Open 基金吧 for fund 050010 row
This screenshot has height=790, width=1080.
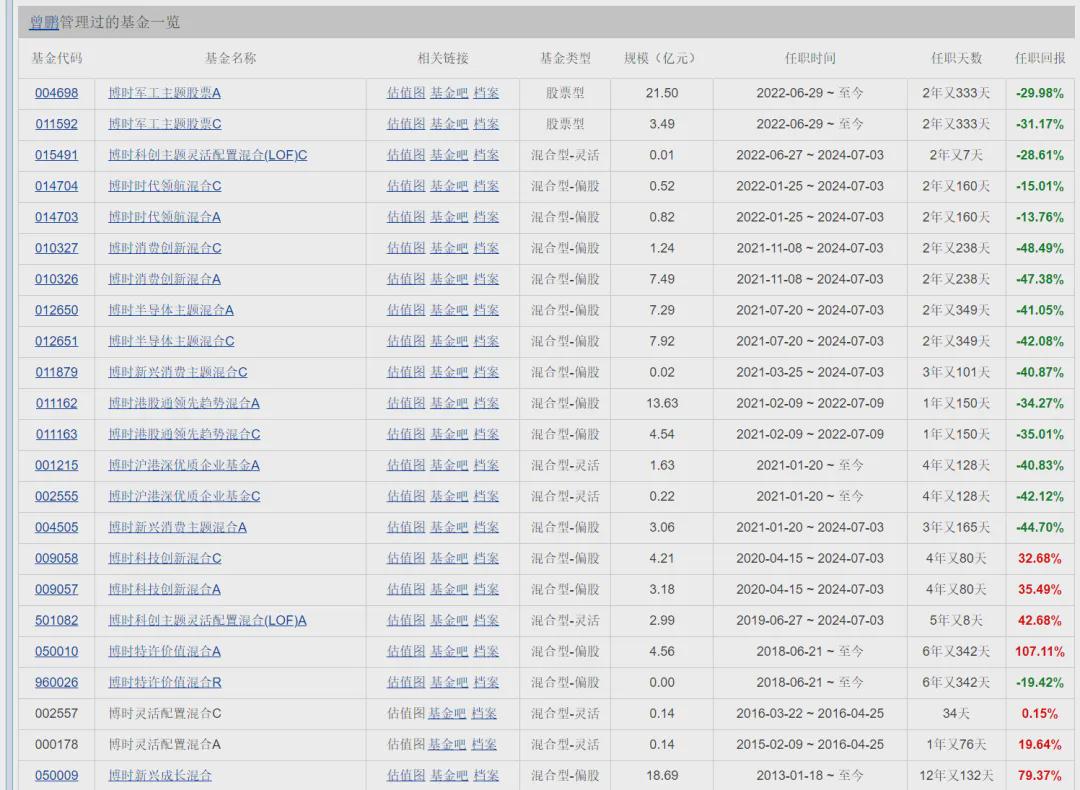(x=449, y=651)
